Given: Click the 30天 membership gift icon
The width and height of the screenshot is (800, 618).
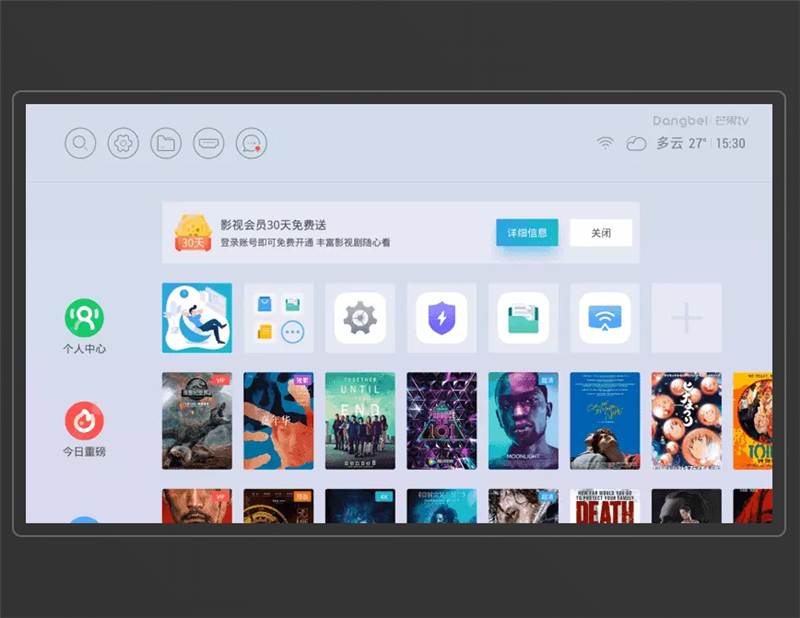Looking at the screenshot, I should [x=193, y=233].
